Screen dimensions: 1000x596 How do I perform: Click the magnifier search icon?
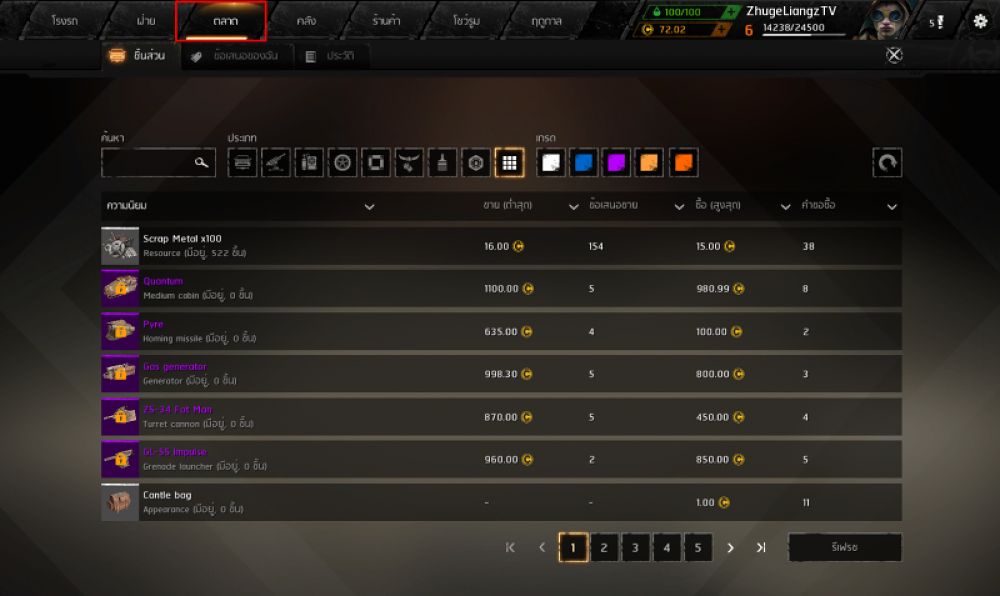[x=202, y=163]
